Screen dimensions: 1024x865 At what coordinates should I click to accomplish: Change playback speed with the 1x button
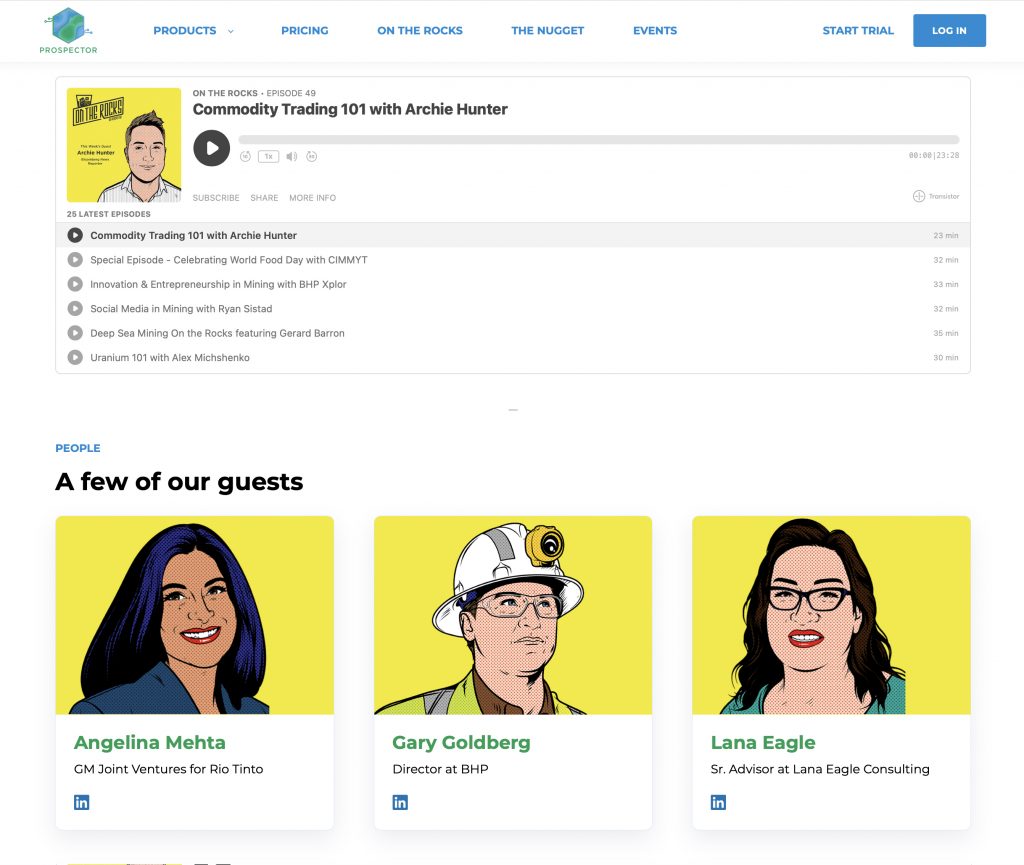coord(268,156)
